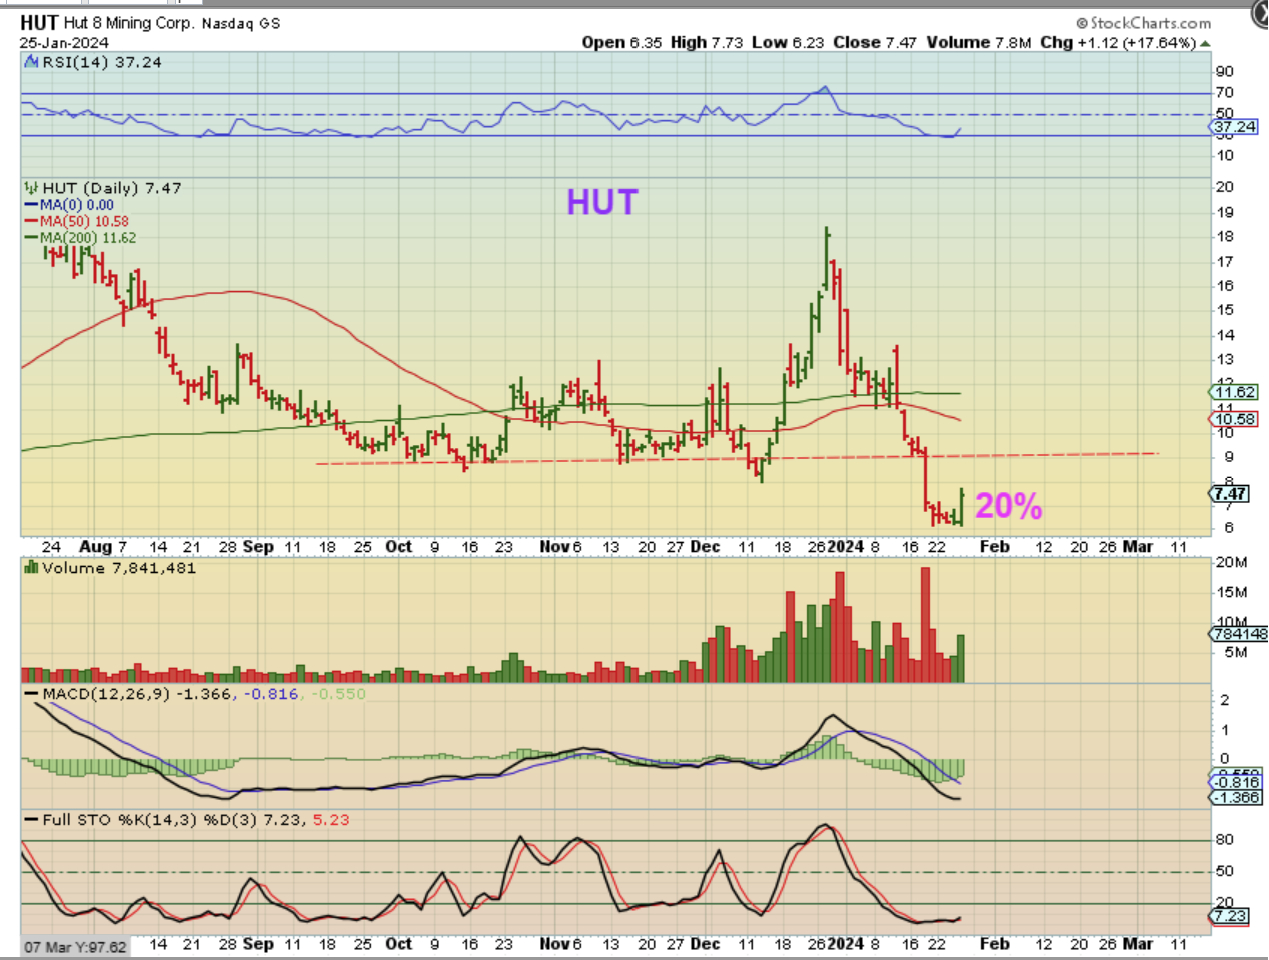This screenshot has height=960, width=1269.
Task: Click the volume bars icon before Volume label
Action: (31, 568)
